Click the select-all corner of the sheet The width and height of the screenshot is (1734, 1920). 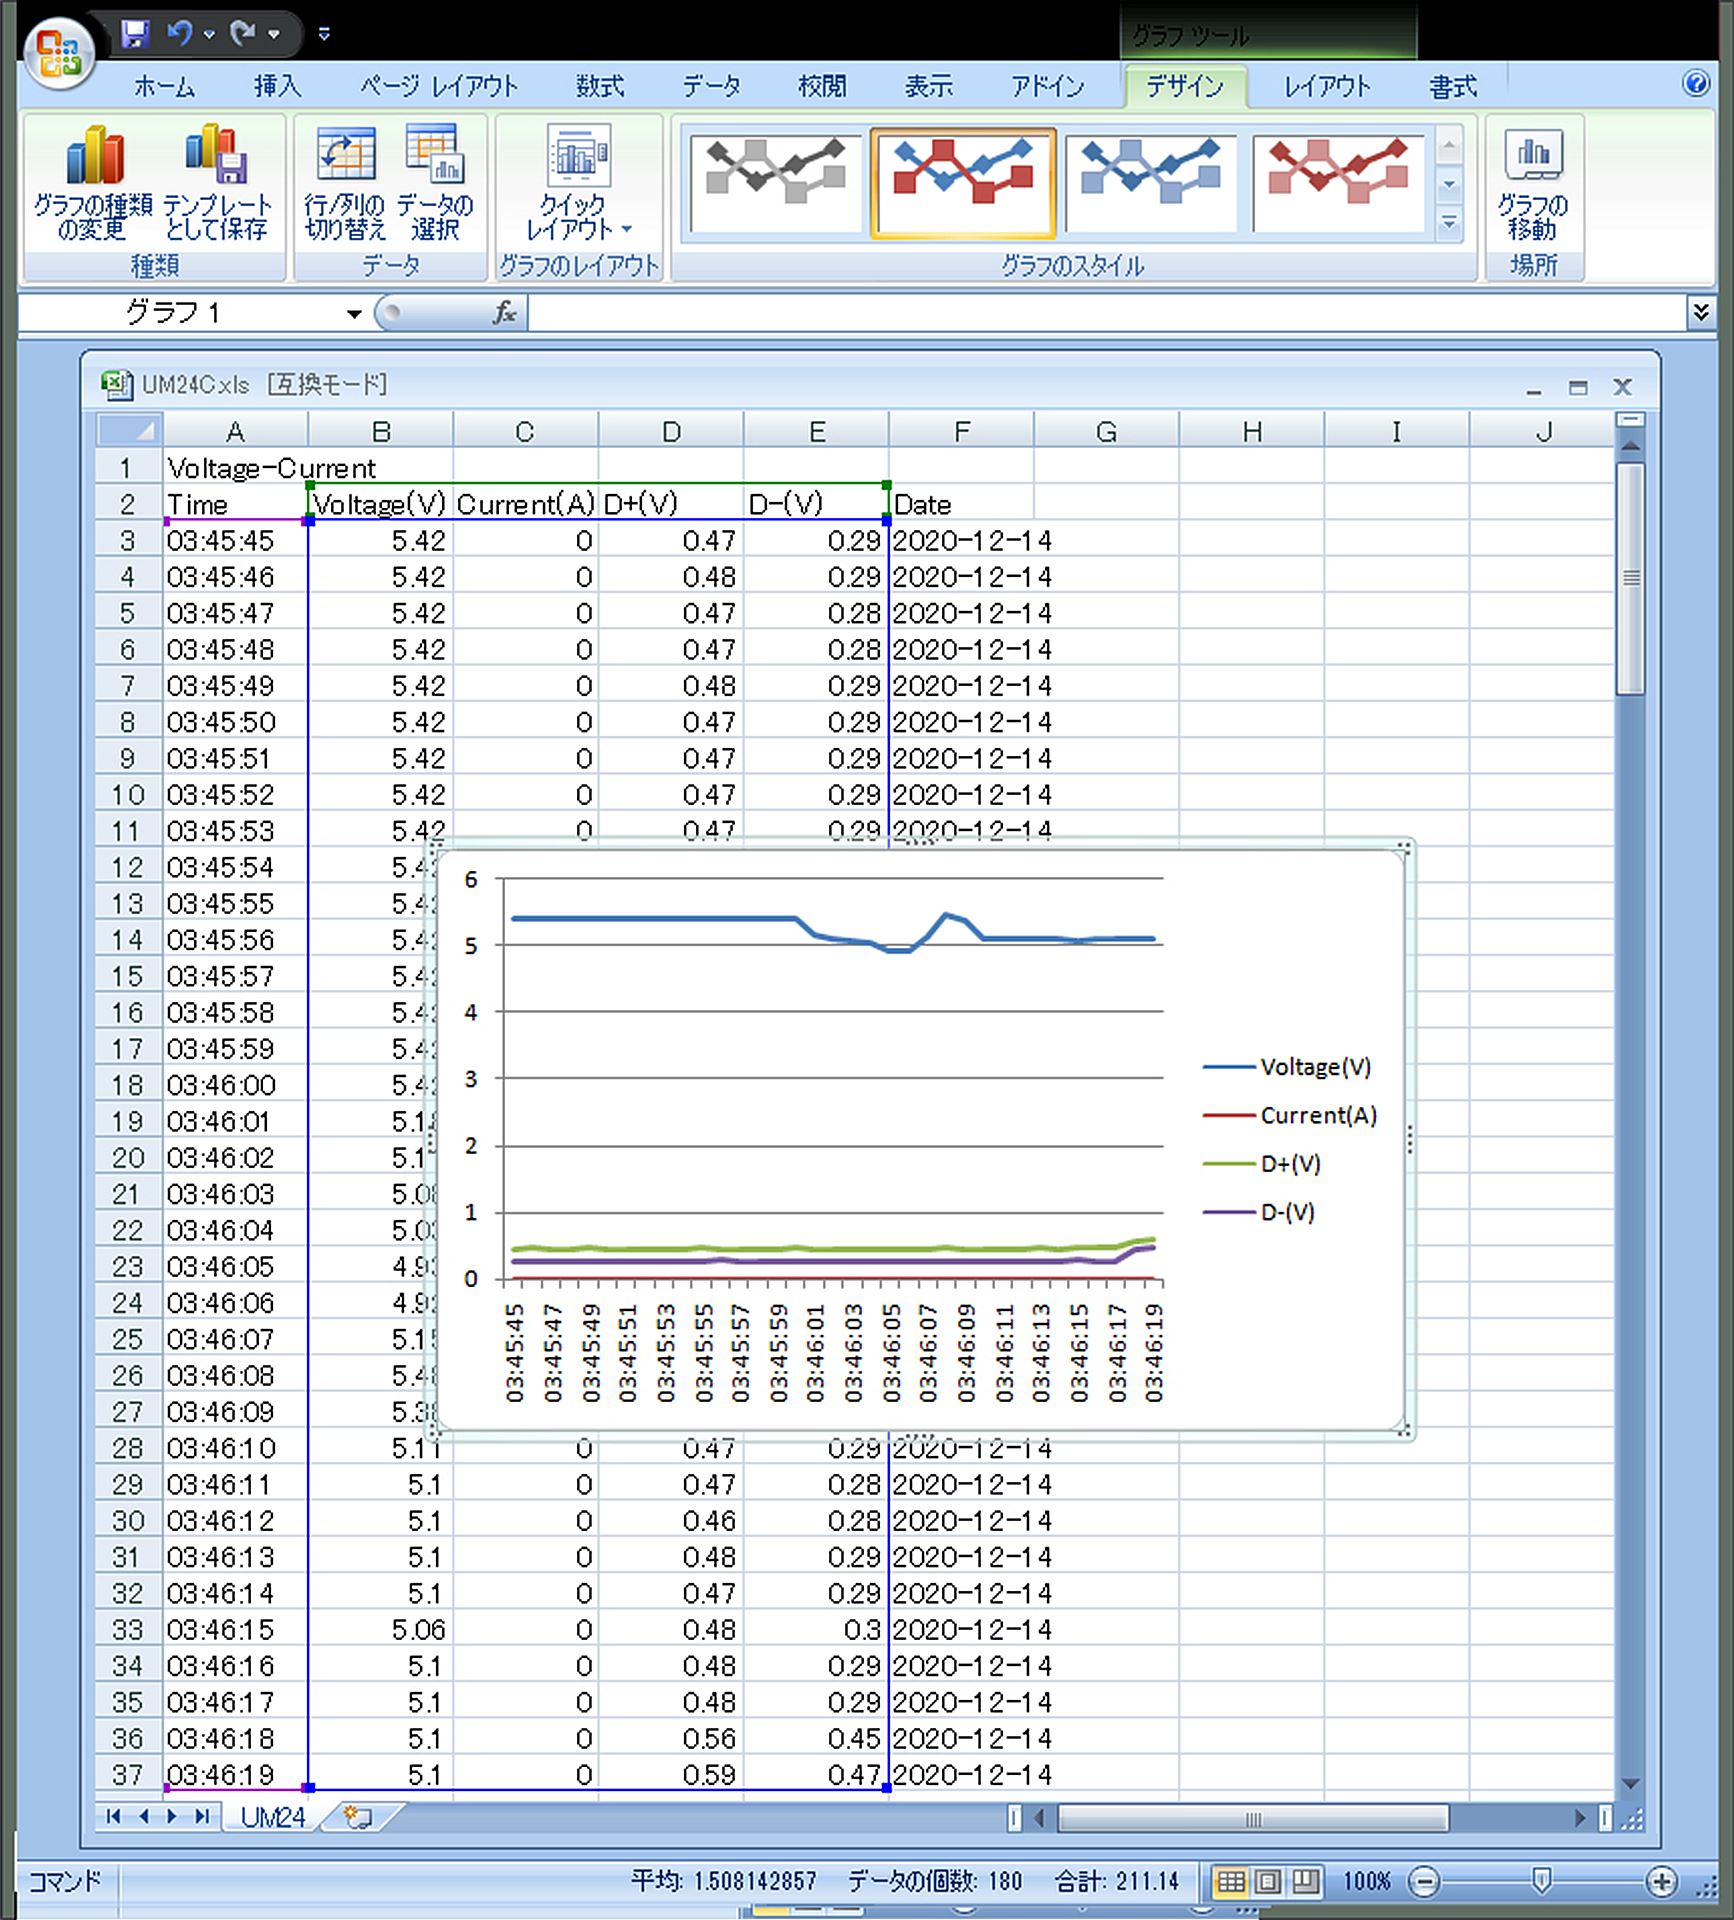129,431
